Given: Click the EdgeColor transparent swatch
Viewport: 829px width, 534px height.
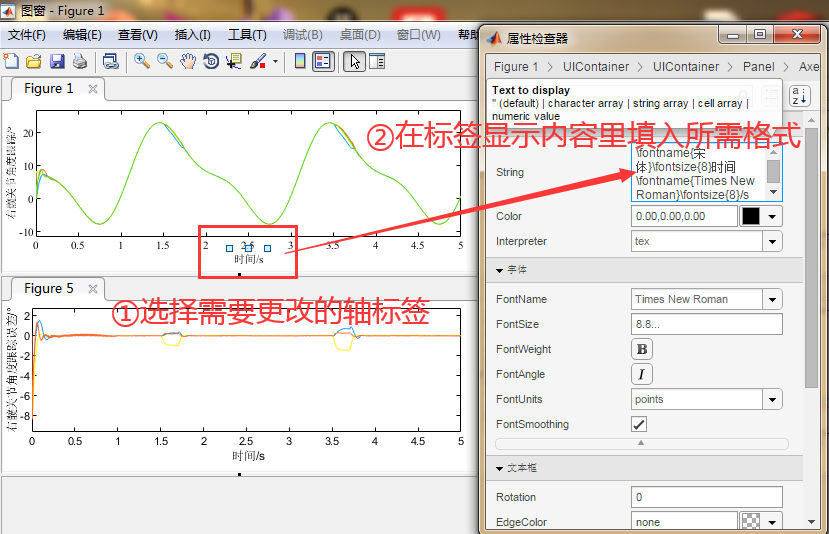Looking at the screenshot, I should click(750, 522).
